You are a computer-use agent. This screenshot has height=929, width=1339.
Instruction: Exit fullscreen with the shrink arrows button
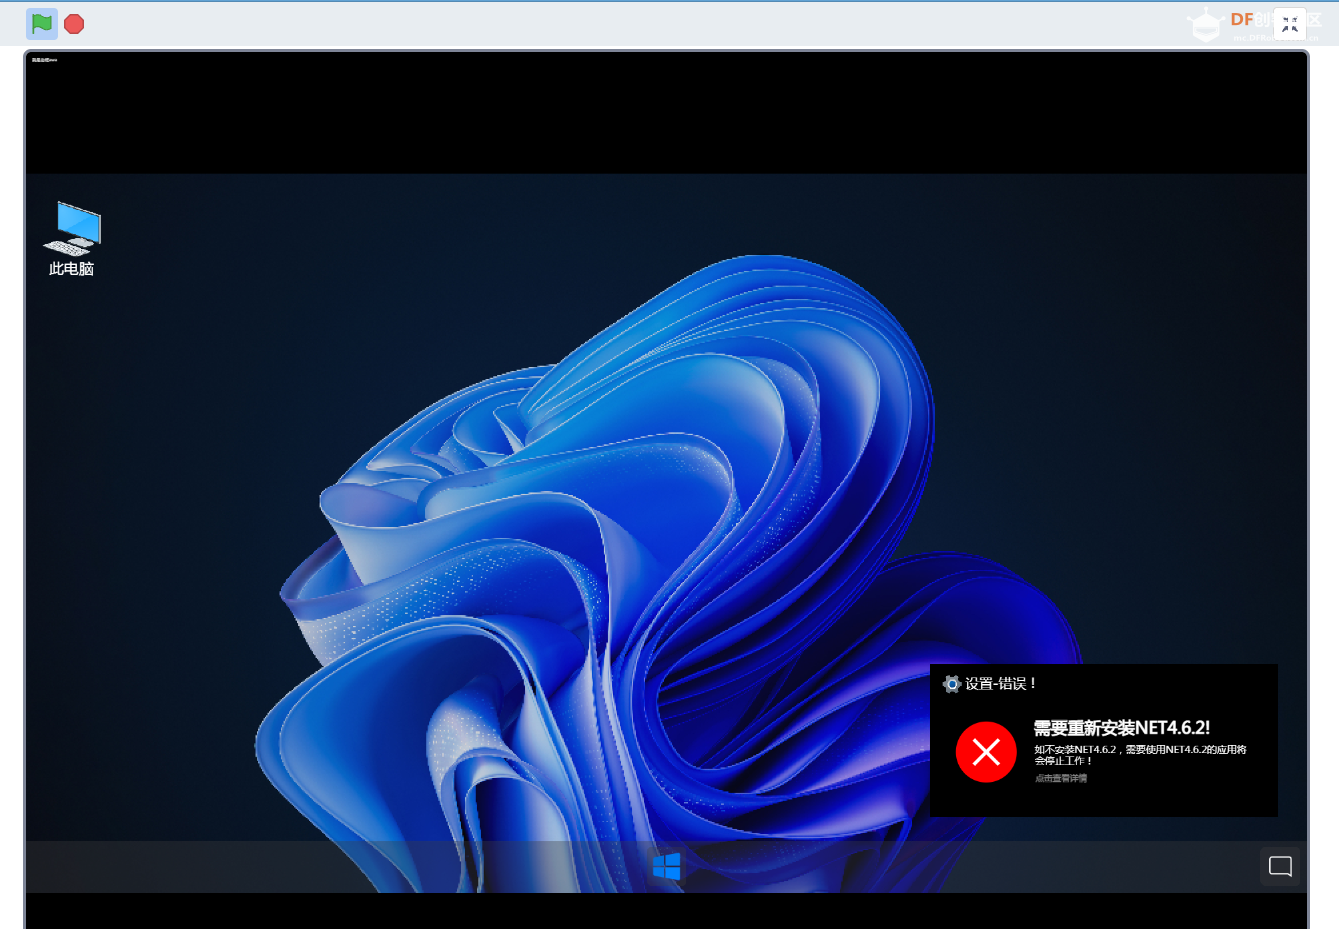point(1290,25)
